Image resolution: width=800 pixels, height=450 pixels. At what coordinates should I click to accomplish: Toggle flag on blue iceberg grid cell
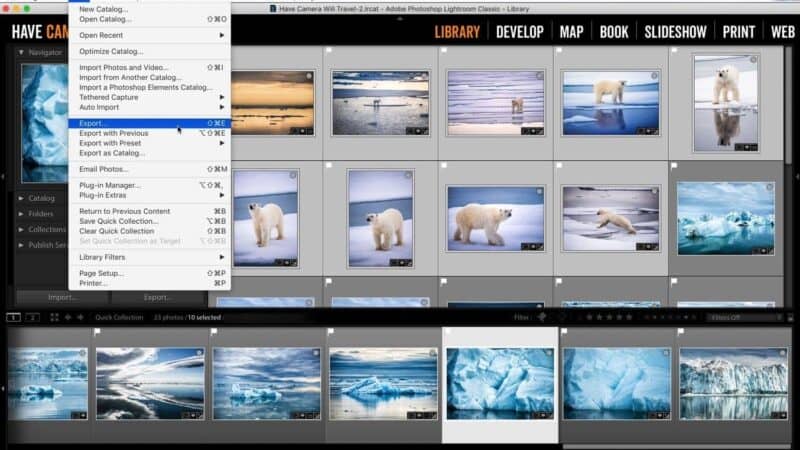674,166
